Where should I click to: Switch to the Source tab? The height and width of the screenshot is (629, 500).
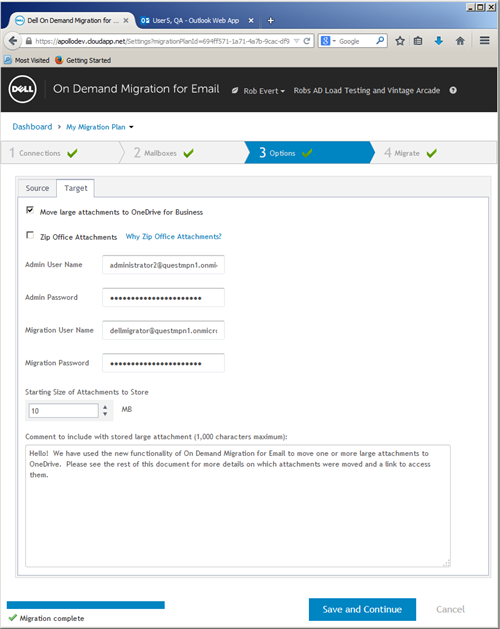pos(37,188)
